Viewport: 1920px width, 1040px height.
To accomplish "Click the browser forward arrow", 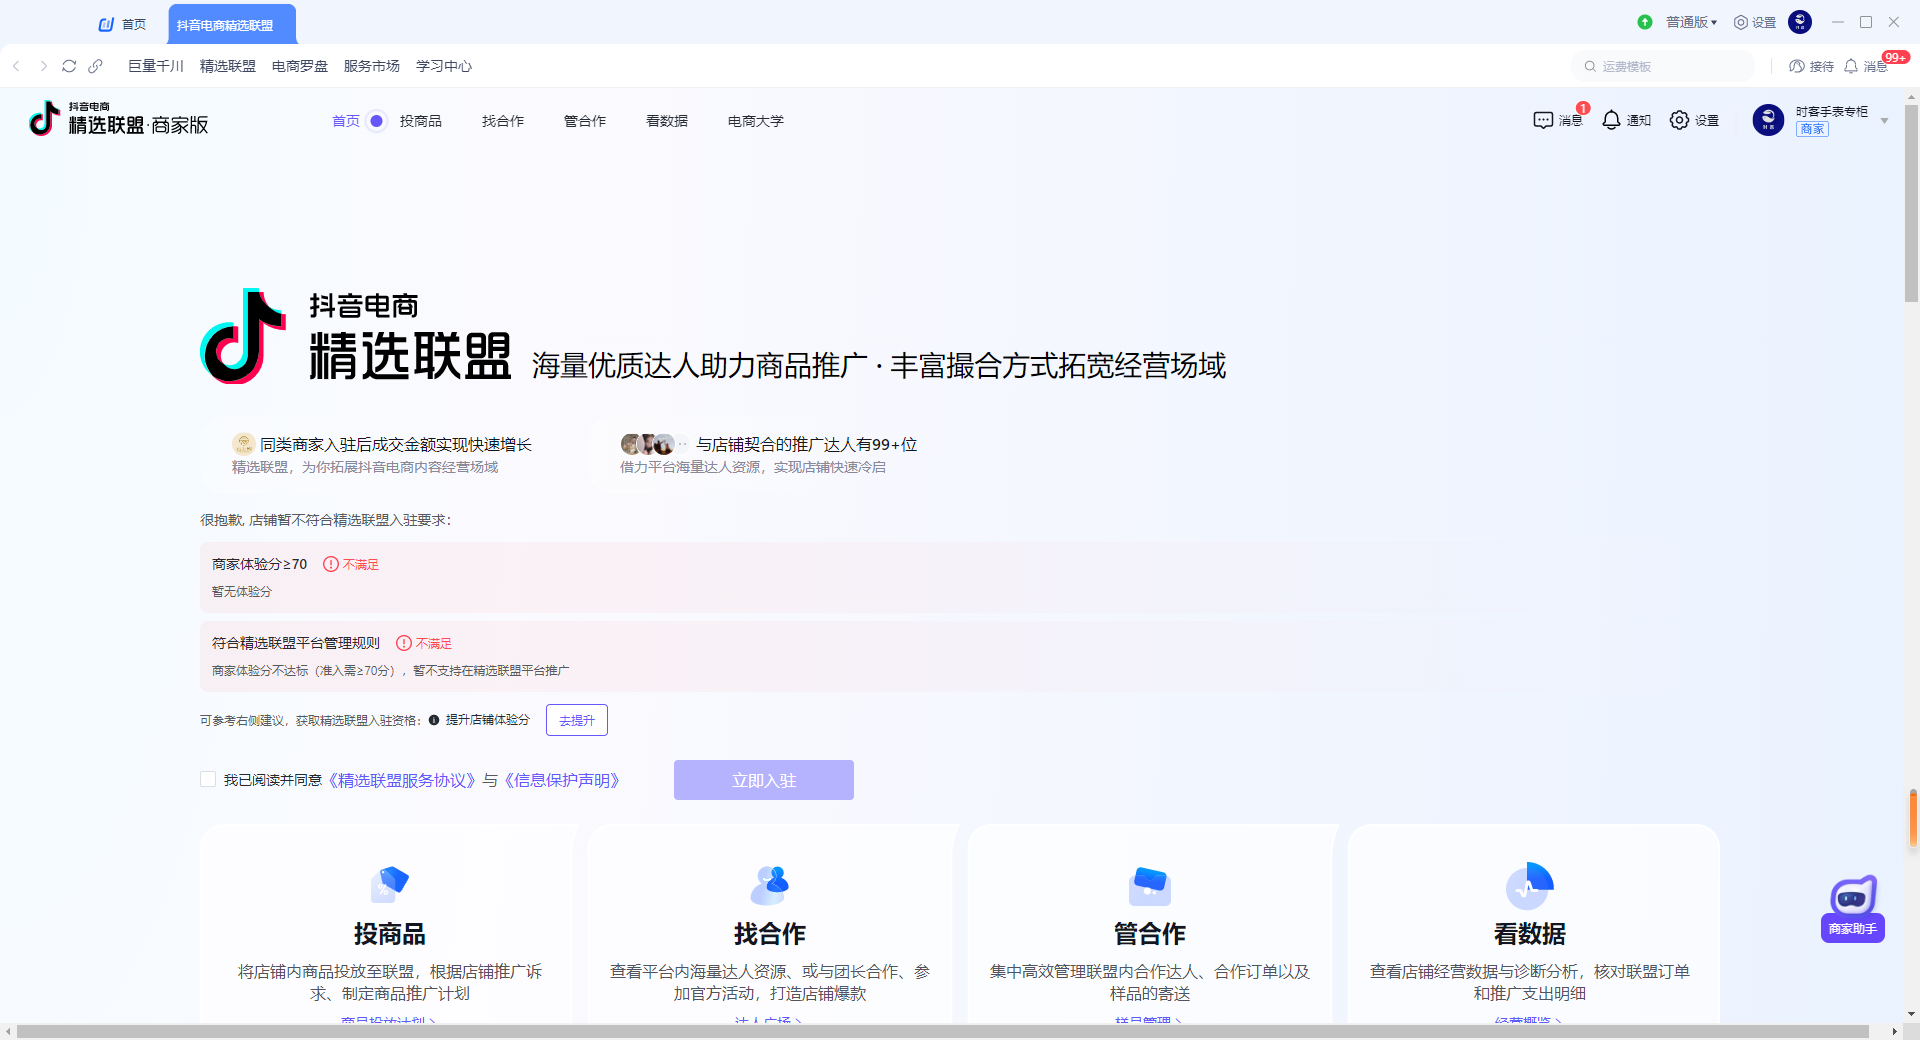I will pos(43,66).
